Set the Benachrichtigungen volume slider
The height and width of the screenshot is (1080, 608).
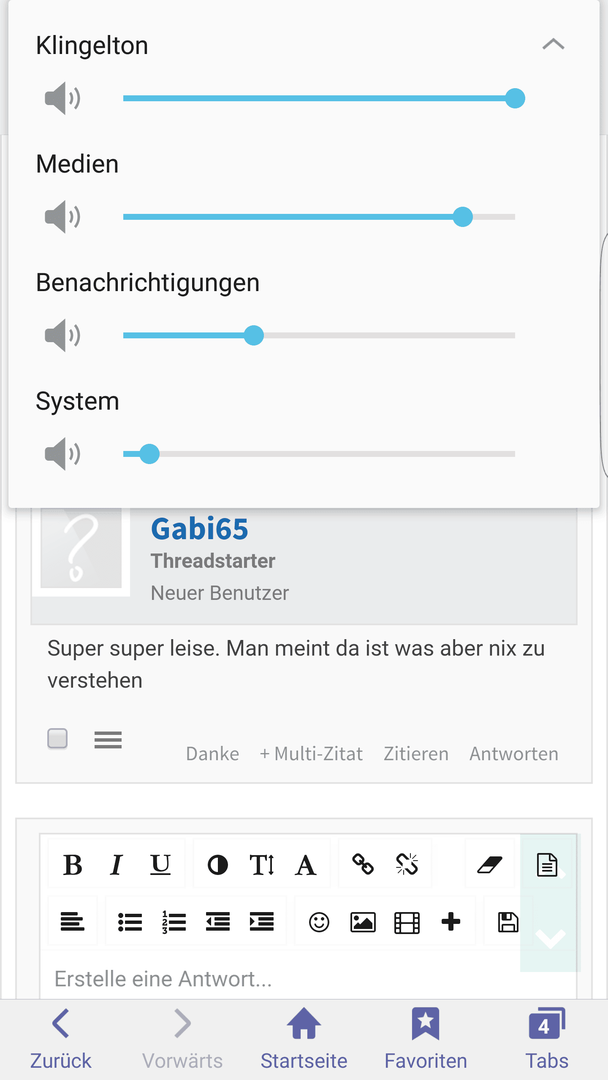(x=319, y=335)
